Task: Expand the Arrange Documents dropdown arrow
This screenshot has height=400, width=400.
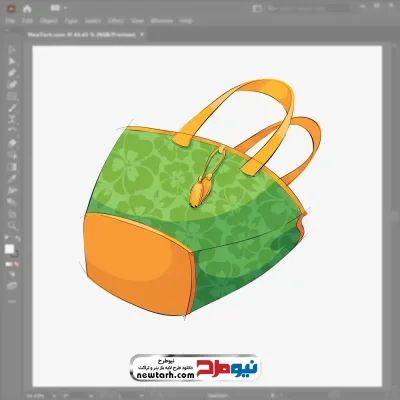Action: 65,8
